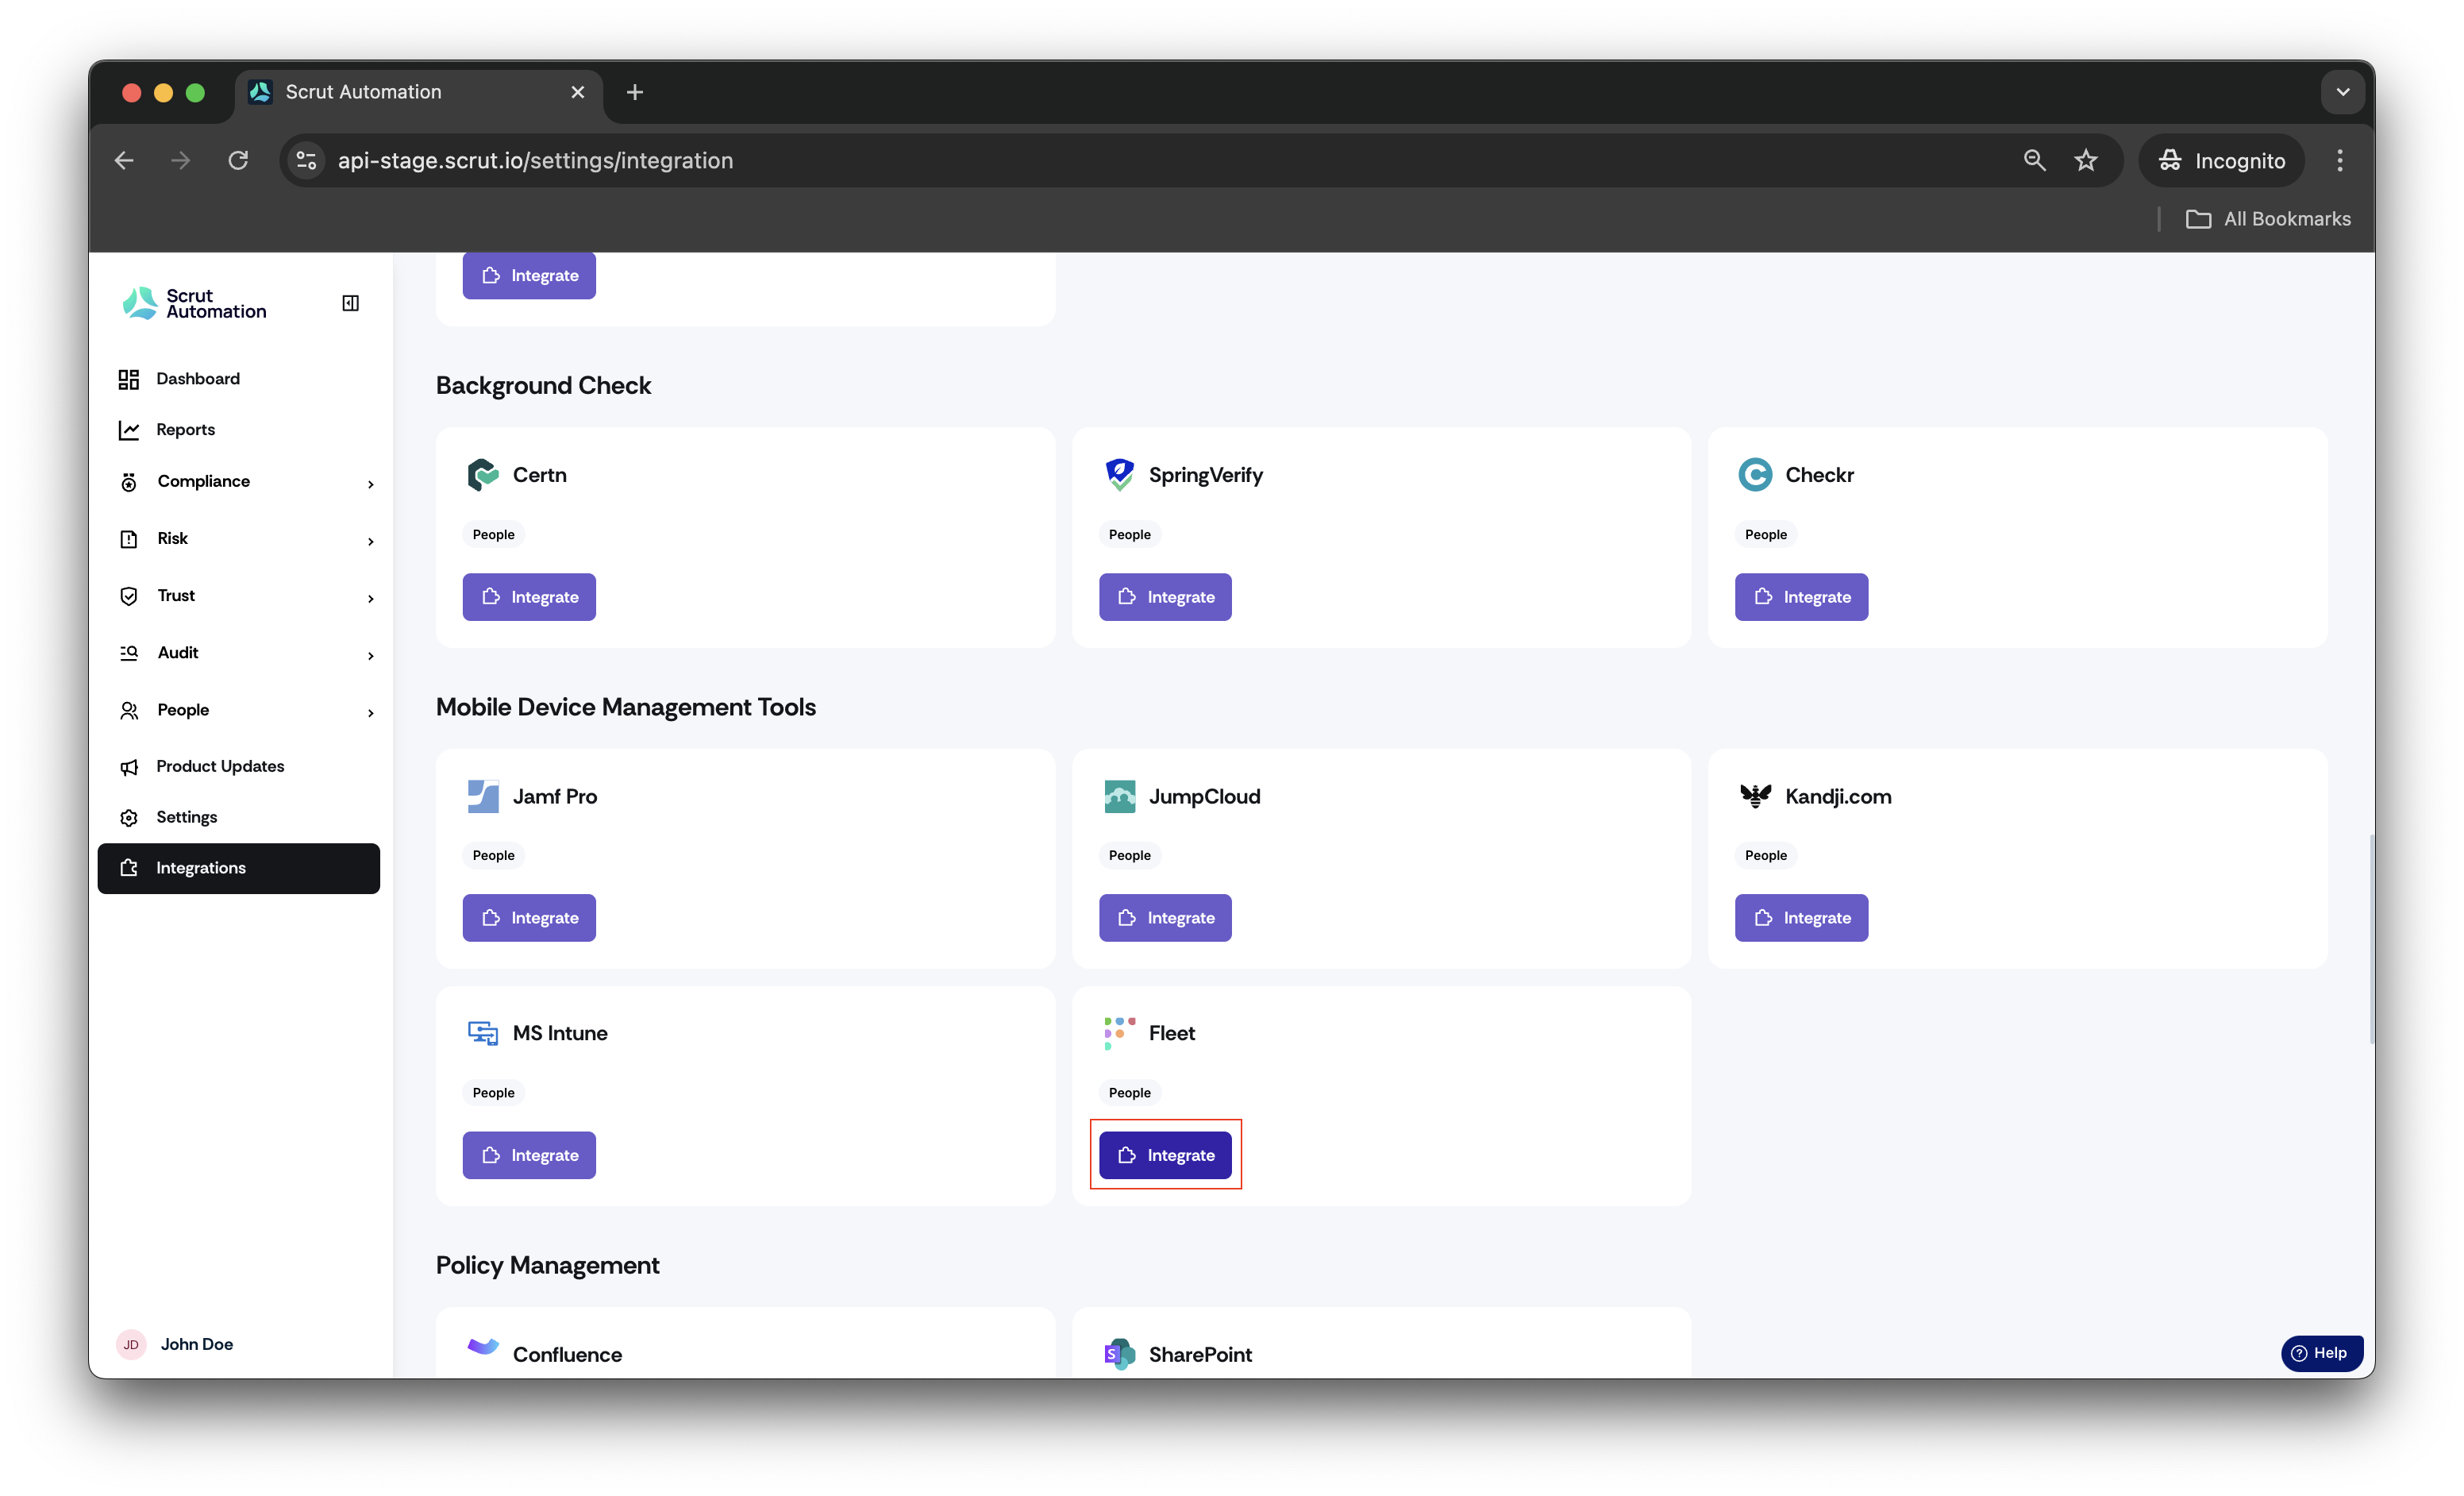Integrate MS Intune

point(529,1155)
